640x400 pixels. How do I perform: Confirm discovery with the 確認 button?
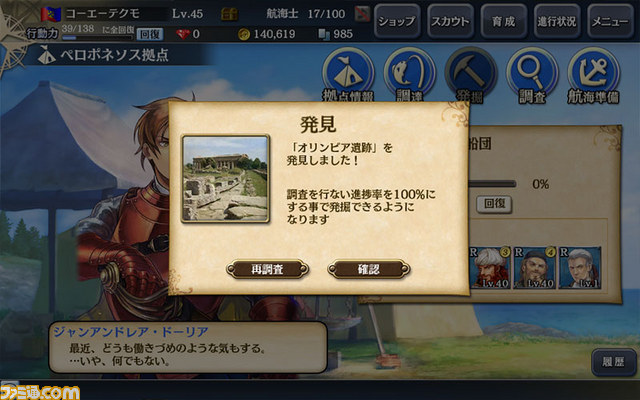(x=369, y=269)
